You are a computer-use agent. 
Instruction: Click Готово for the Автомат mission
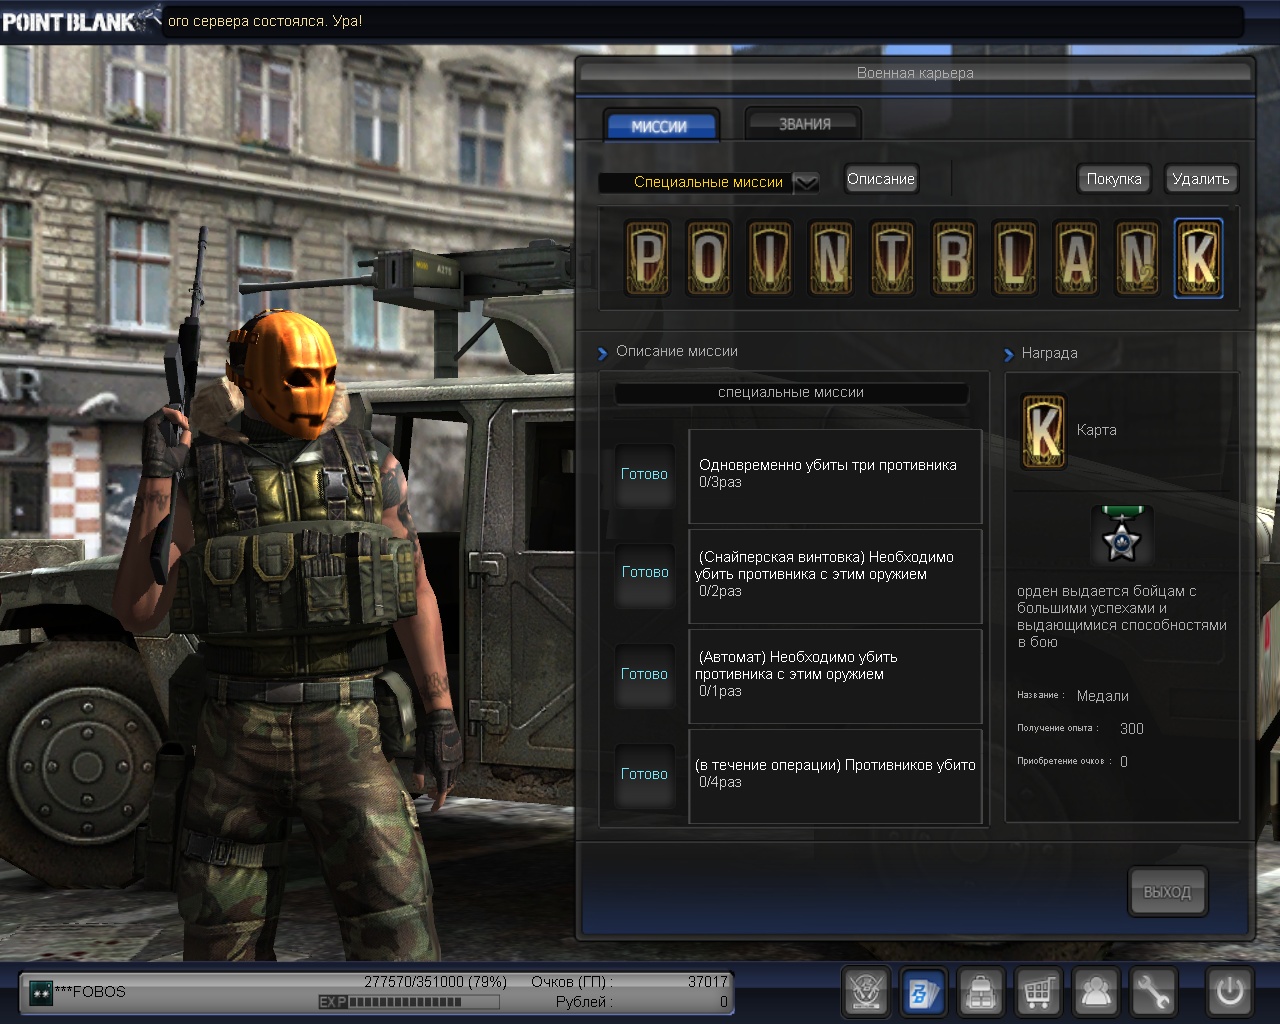click(x=644, y=675)
